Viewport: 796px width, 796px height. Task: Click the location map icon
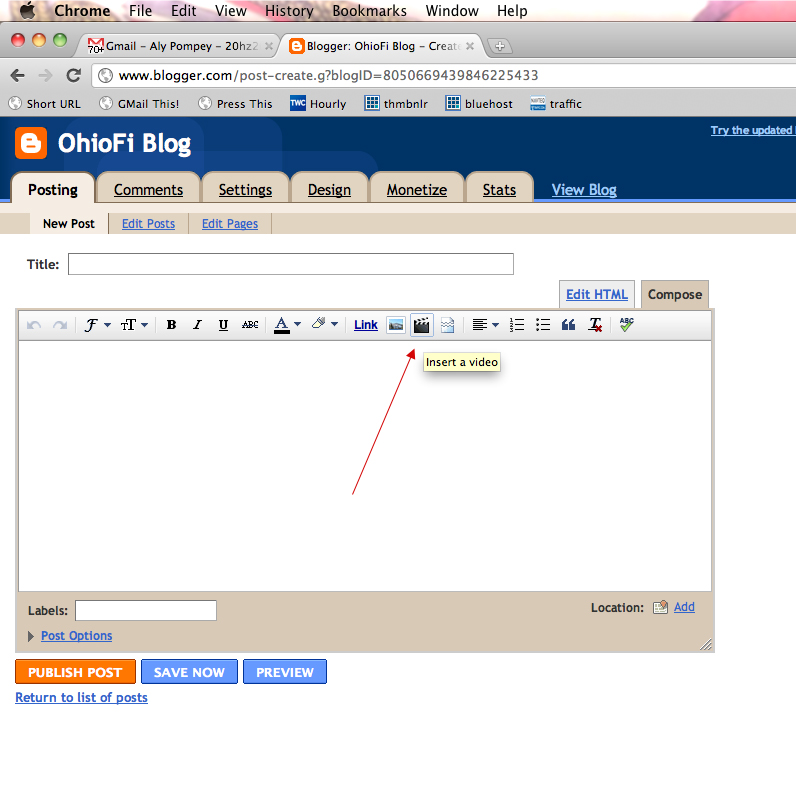pyautogui.click(x=660, y=607)
